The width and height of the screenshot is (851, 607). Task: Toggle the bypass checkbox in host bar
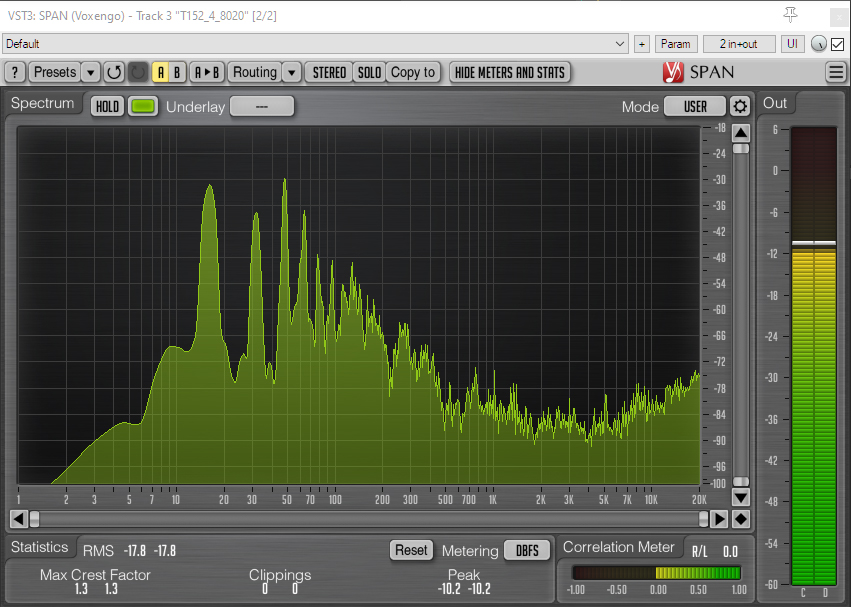[837, 44]
